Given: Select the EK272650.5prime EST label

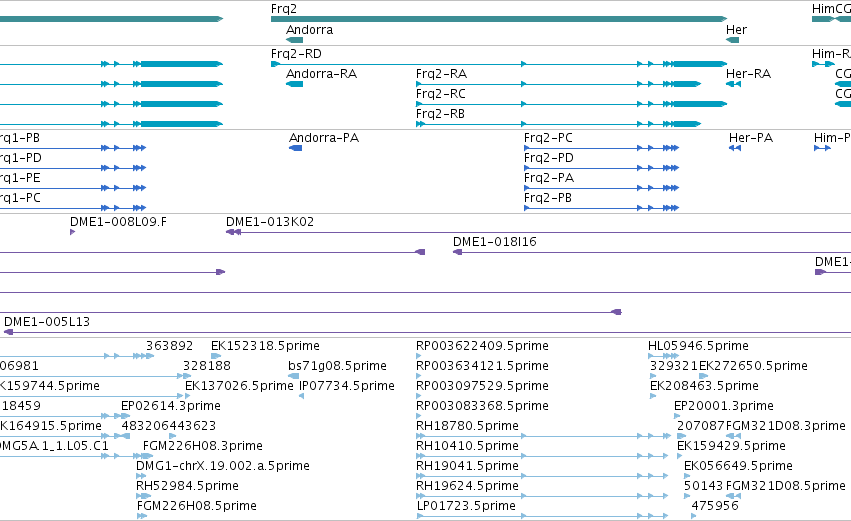Looking at the screenshot, I should (x=753, y=366).
